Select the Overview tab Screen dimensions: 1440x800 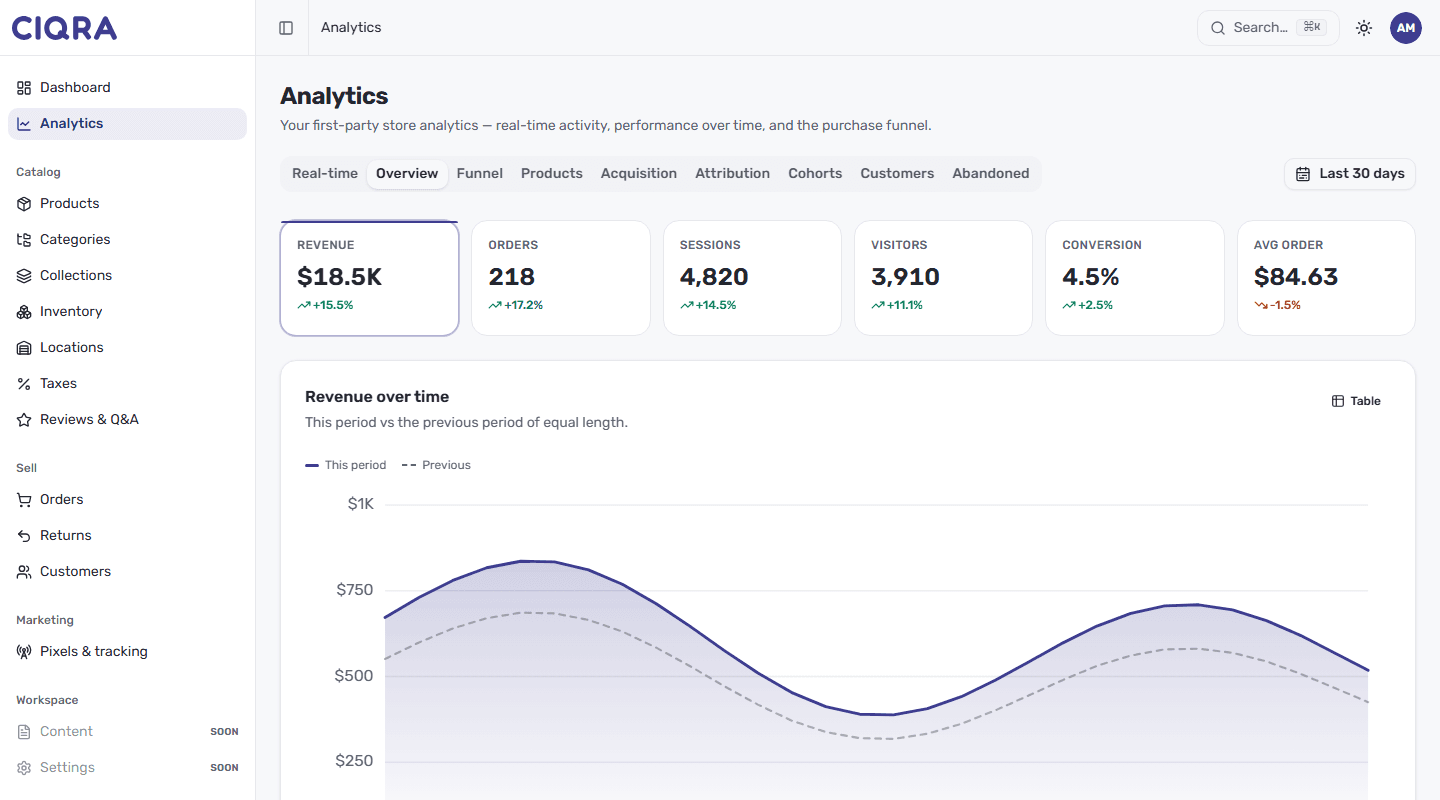[x=407, y=174]
